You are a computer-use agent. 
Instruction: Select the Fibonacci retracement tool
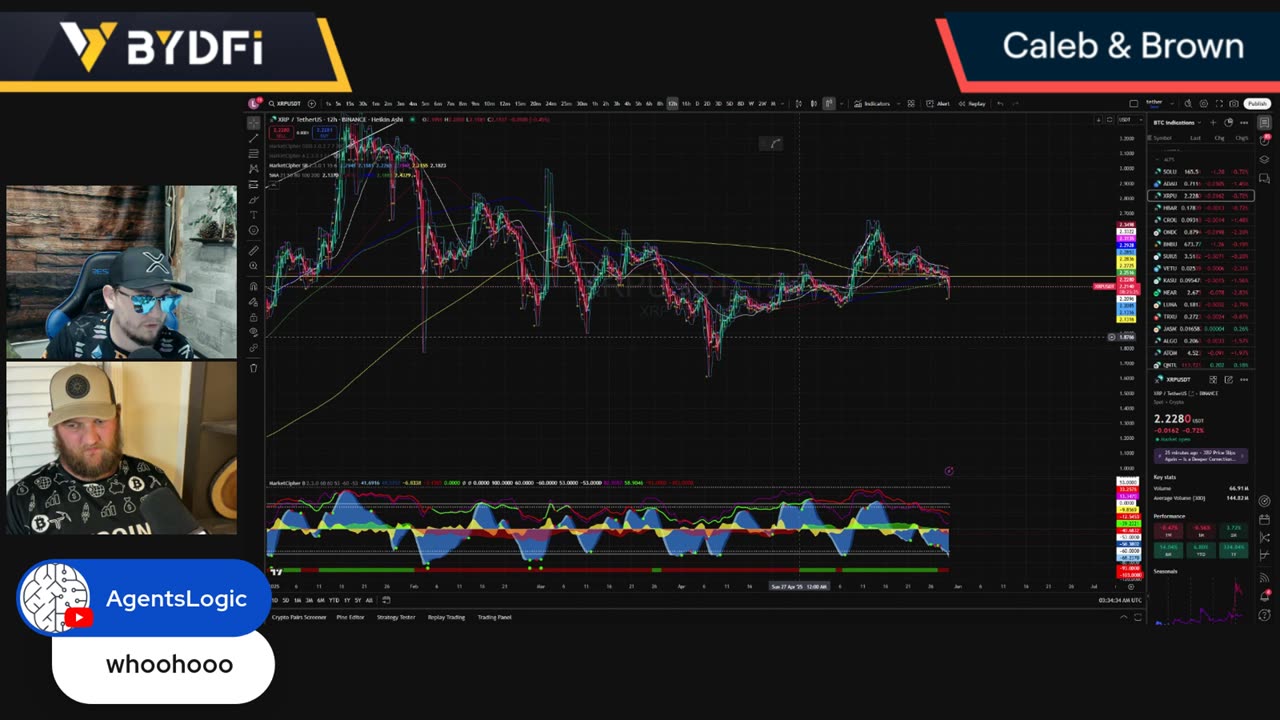[x=253, y=153]
